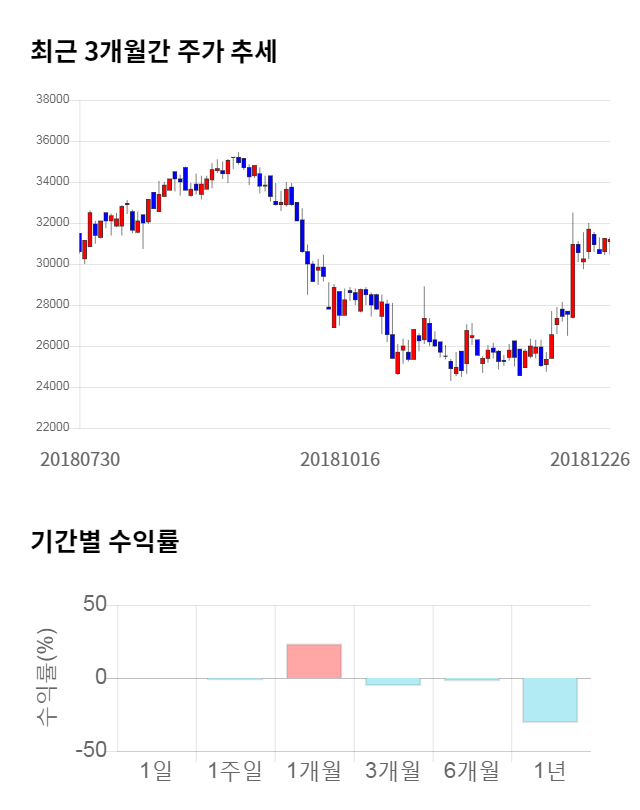Image resolution: width=640 pixels, height=810 pixels.
Task: Click the '1일' period label
Action: pyautogui.click(x=157, y=770)
